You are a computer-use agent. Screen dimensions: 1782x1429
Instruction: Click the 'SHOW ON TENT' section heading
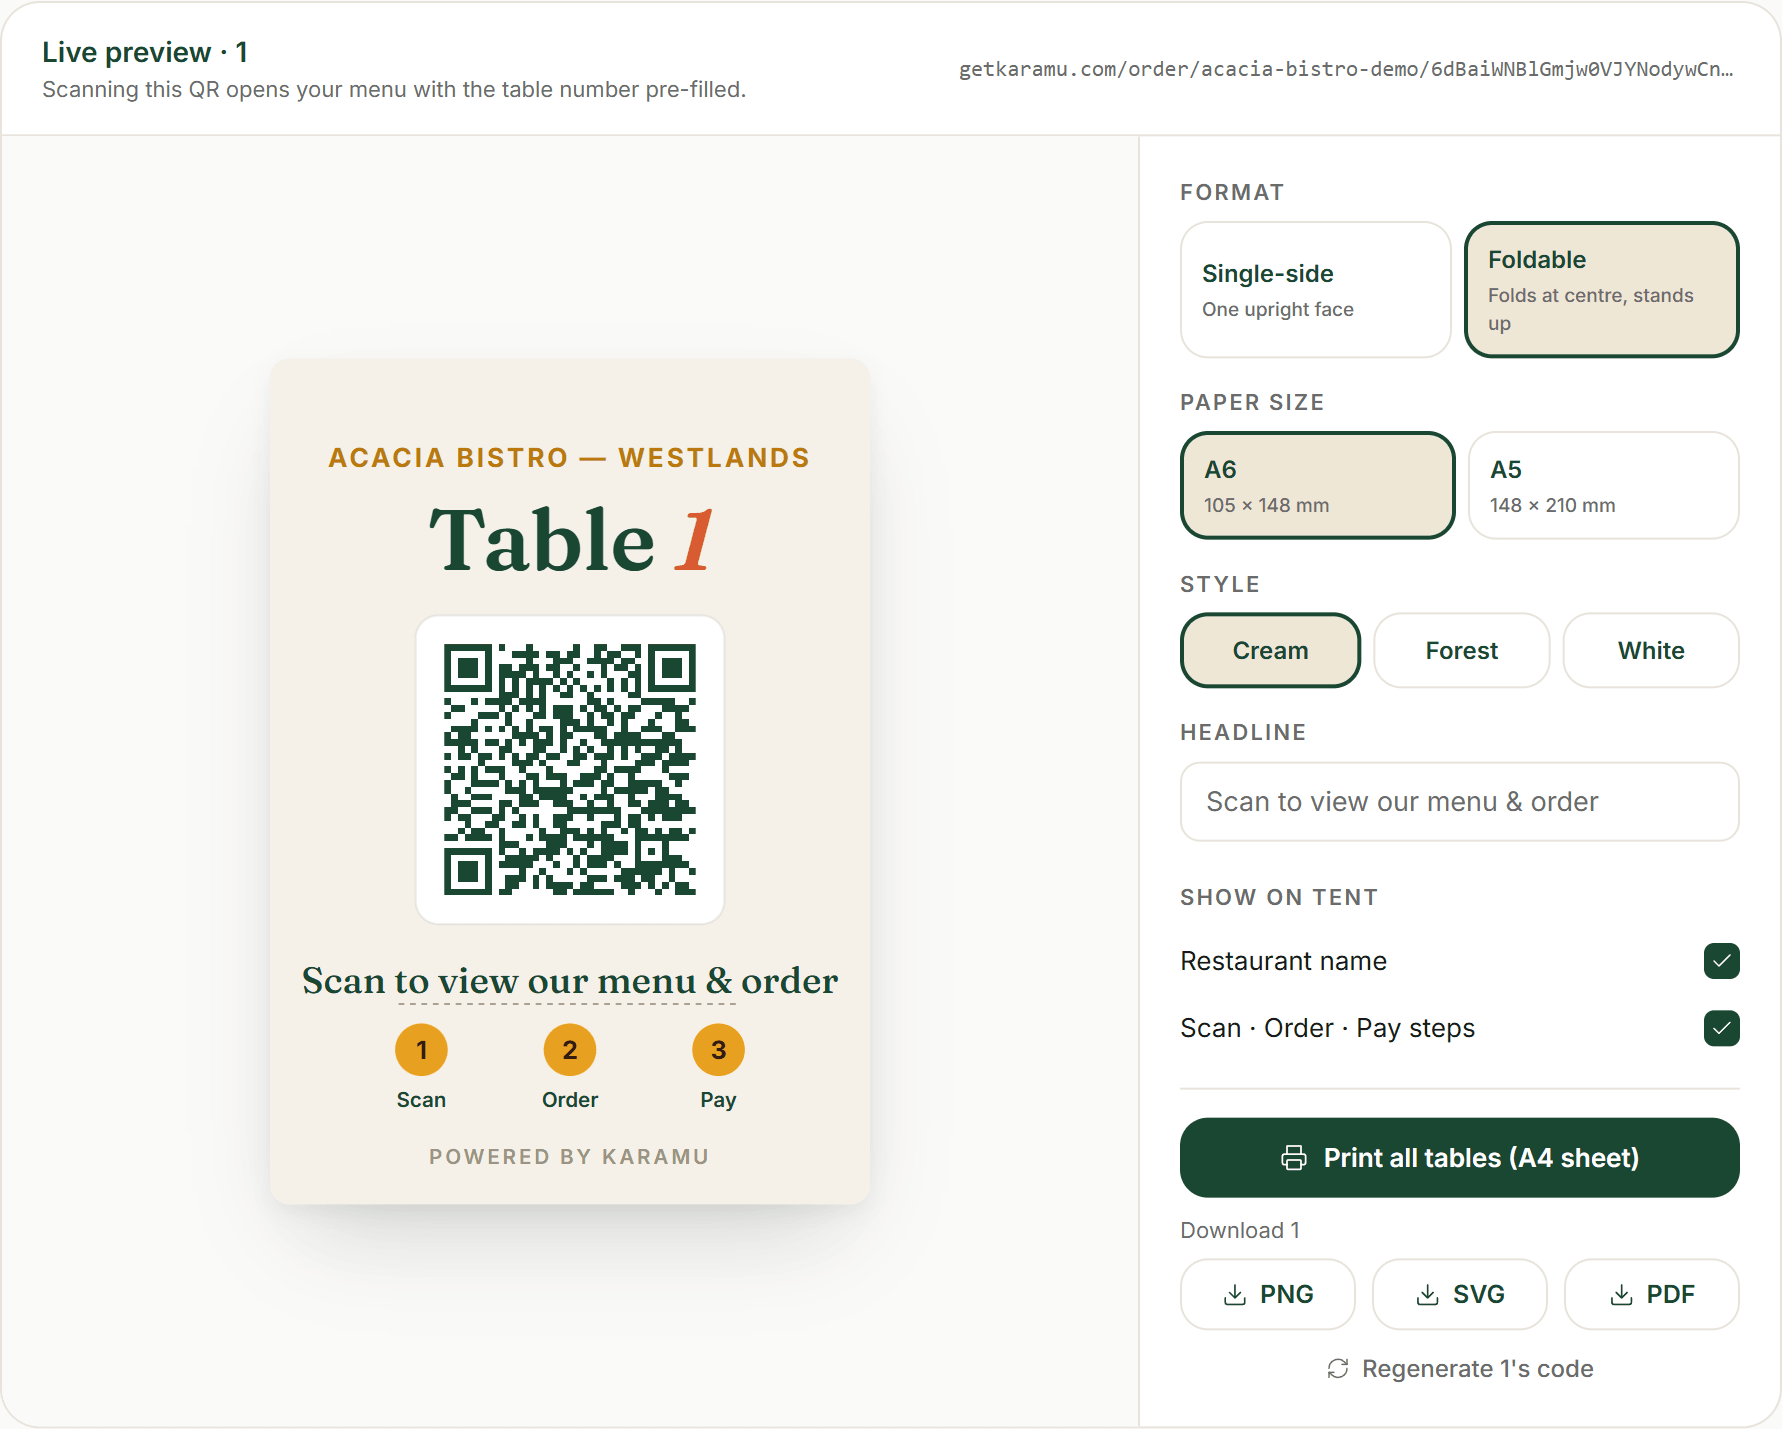pyautogui.click(x=1279, y=898)
